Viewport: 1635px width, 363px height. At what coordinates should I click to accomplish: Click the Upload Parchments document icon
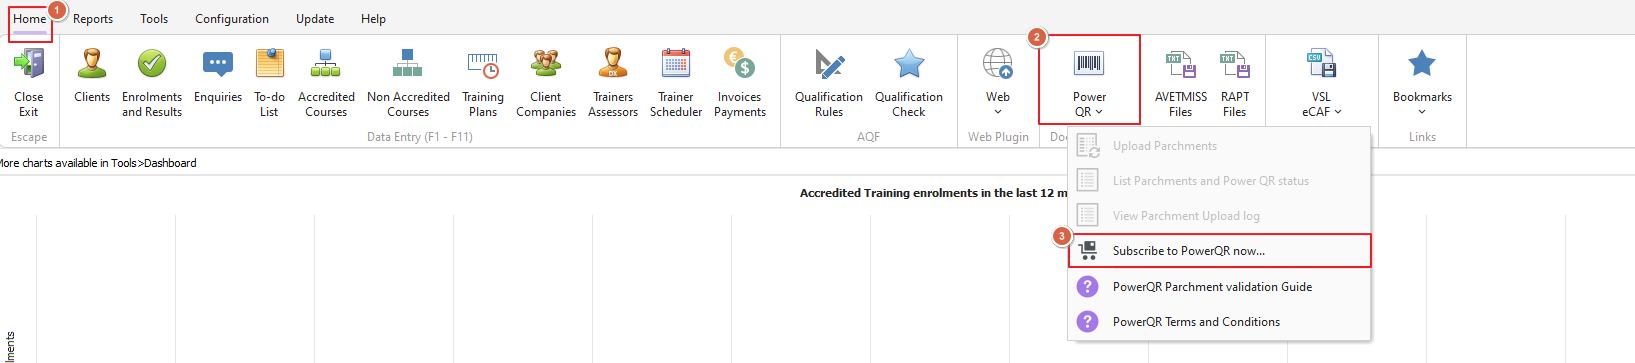coord(1088,146)
